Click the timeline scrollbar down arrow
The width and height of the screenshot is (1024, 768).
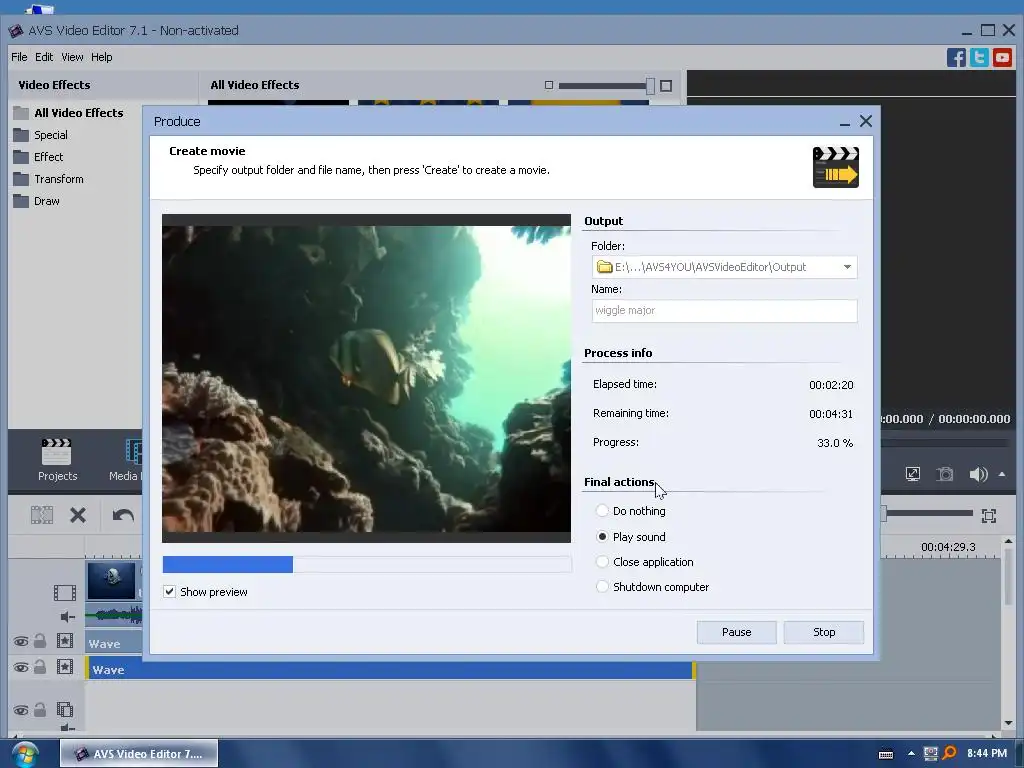point(1008,724)
